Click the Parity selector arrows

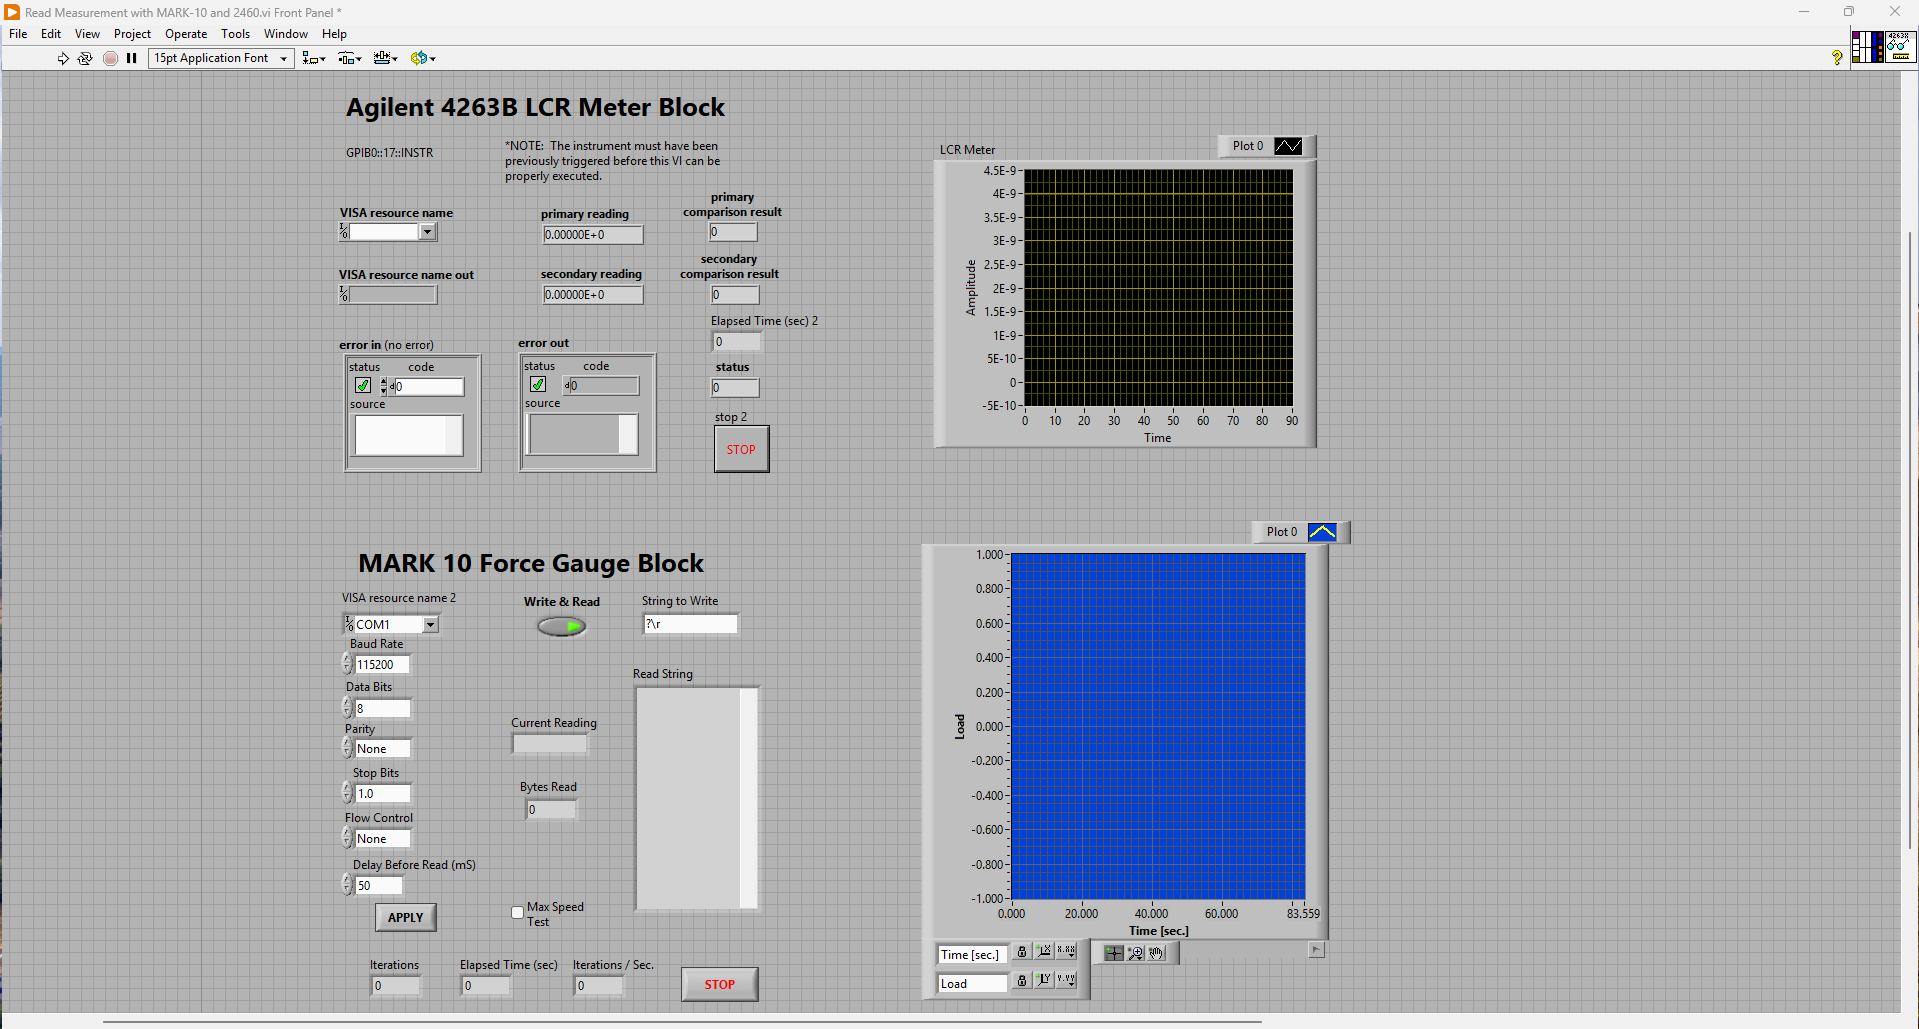pos(347,748)
